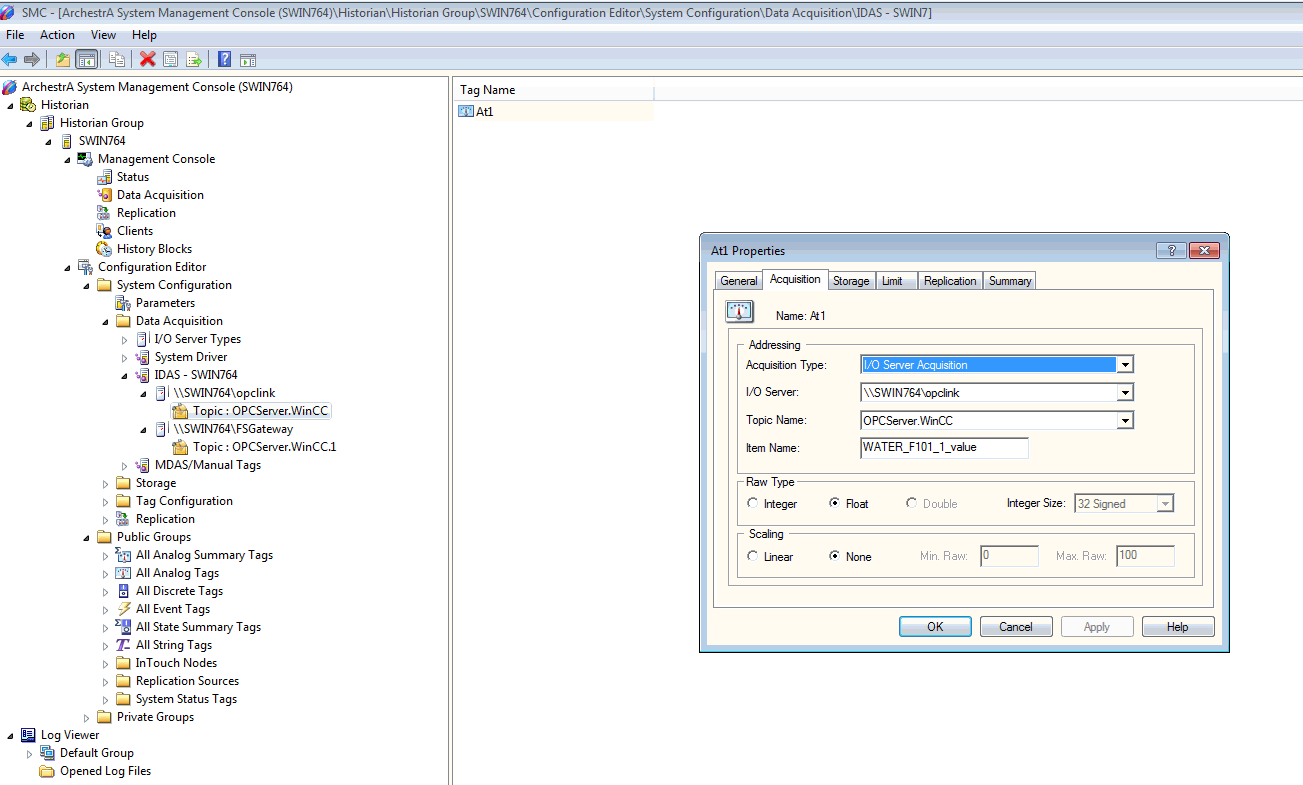The image size is (1303, 785).
Task: Click the Cancel button
Action: (x=1015, y=627)
